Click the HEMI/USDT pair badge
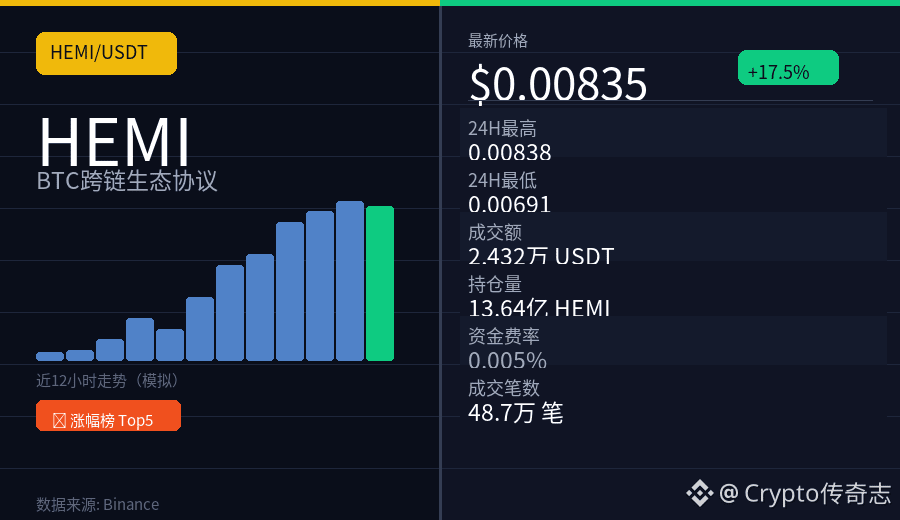This screenshot has width=900, height=520. pos(106,53)
